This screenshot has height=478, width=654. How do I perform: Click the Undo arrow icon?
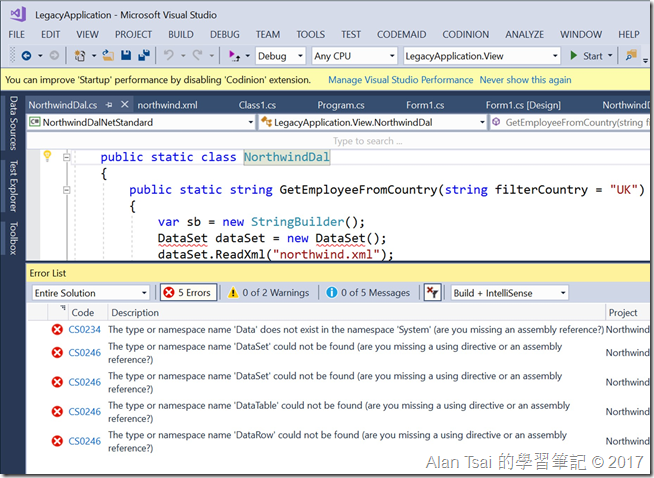tap(169, 55)
